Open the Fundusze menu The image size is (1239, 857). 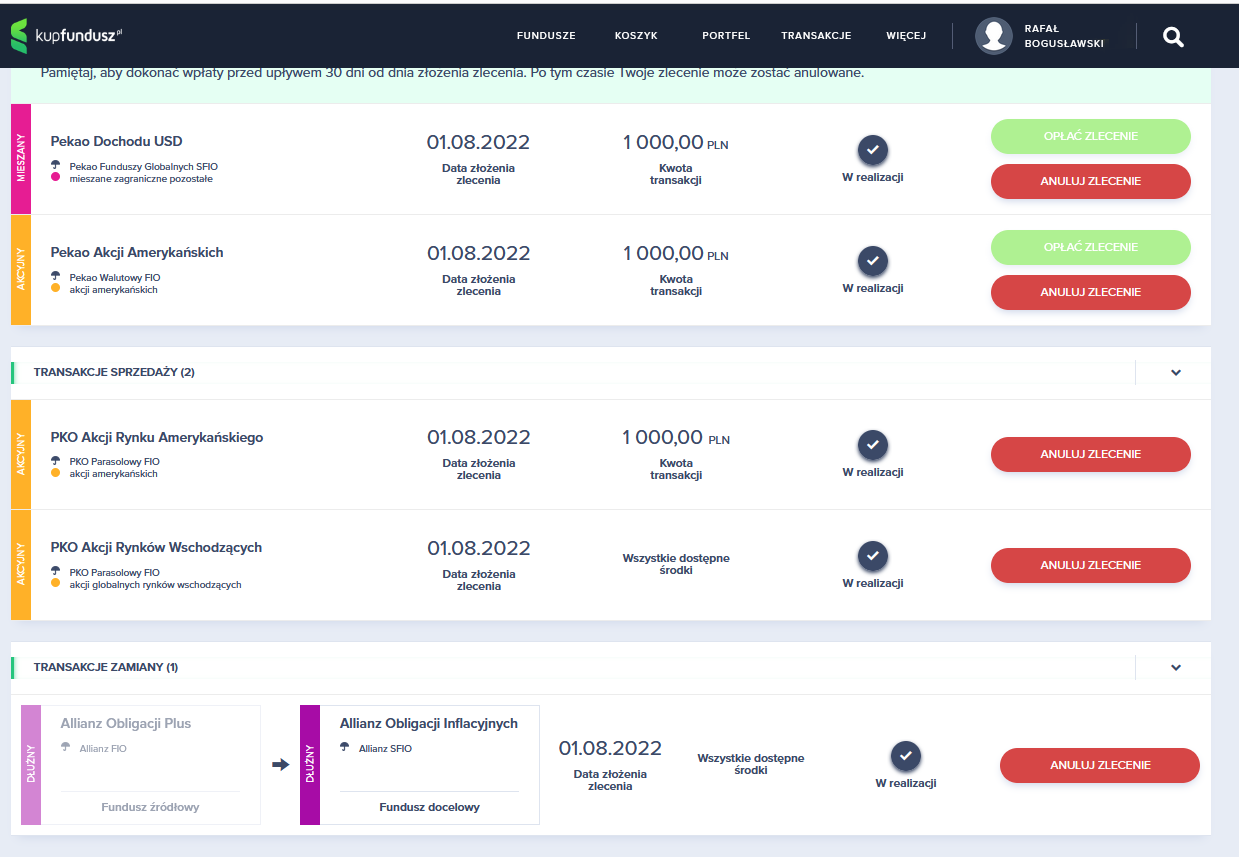[x=546, y=36]
